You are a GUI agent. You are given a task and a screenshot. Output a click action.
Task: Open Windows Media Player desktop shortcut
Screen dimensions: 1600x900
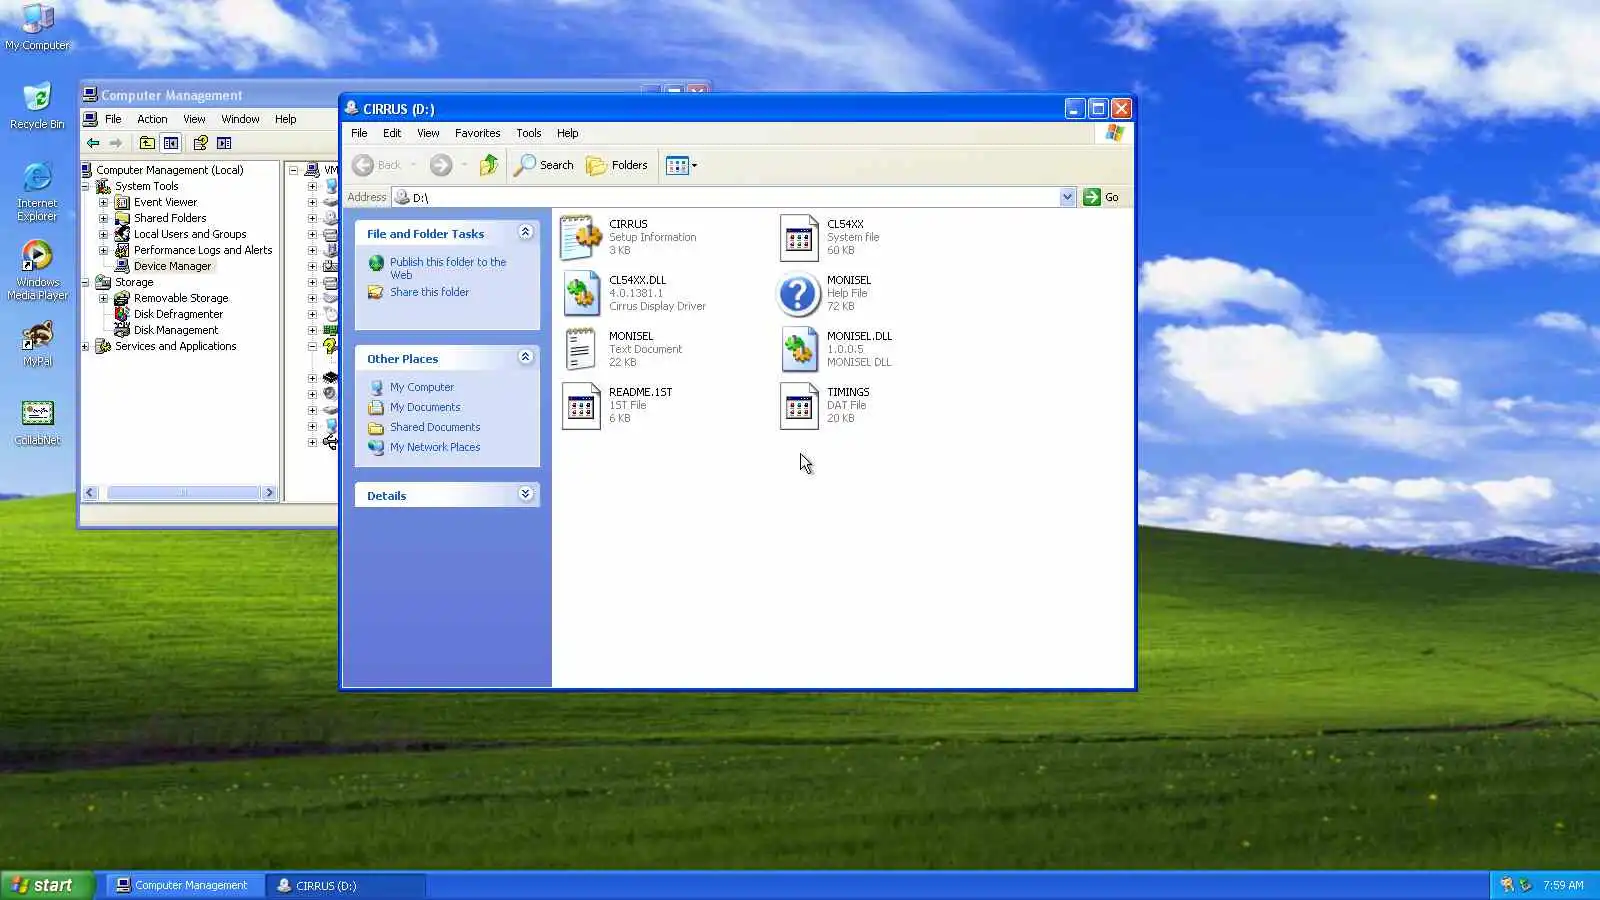tap(37, 270)
